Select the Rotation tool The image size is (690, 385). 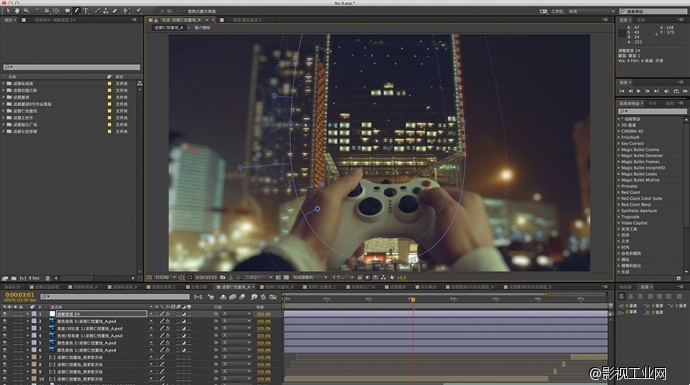(x=38, y=11)
